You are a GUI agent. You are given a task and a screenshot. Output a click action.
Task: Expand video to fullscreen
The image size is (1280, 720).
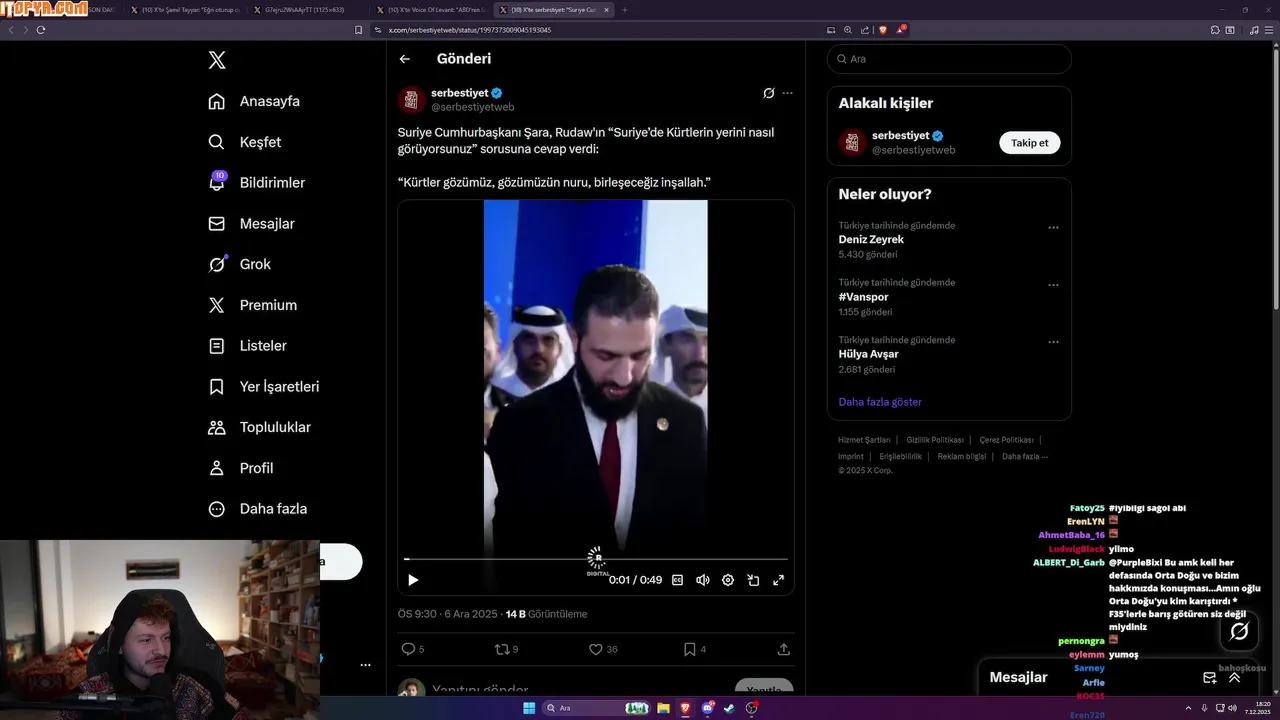(778, 580)
